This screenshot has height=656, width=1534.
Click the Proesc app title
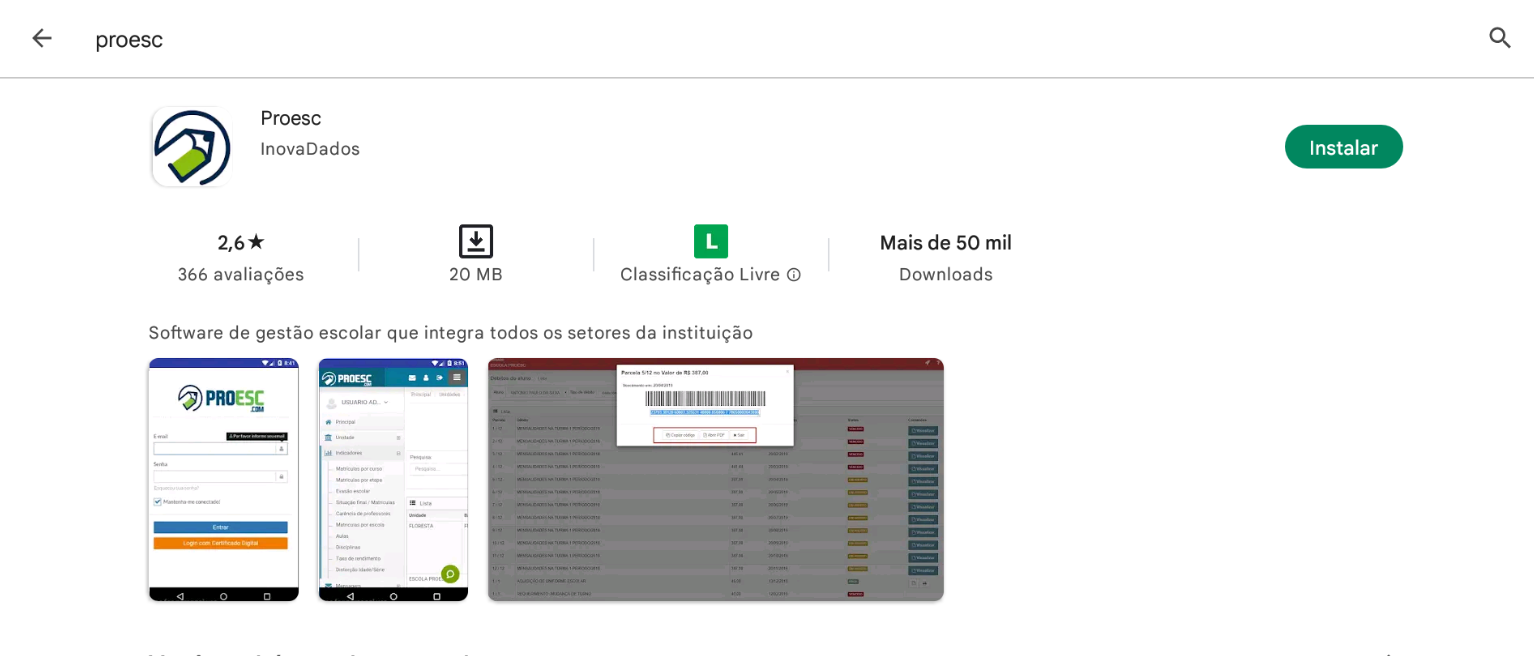click(291, 118)
